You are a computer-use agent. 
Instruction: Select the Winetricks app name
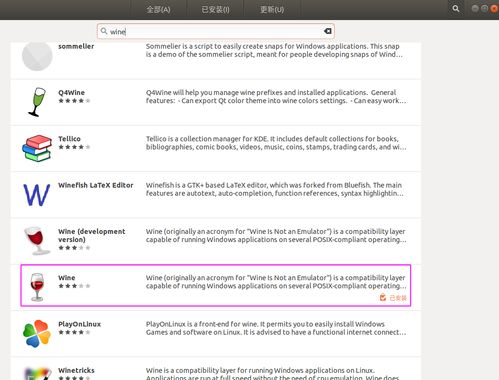pyautogui.click(x=76, y=370)
